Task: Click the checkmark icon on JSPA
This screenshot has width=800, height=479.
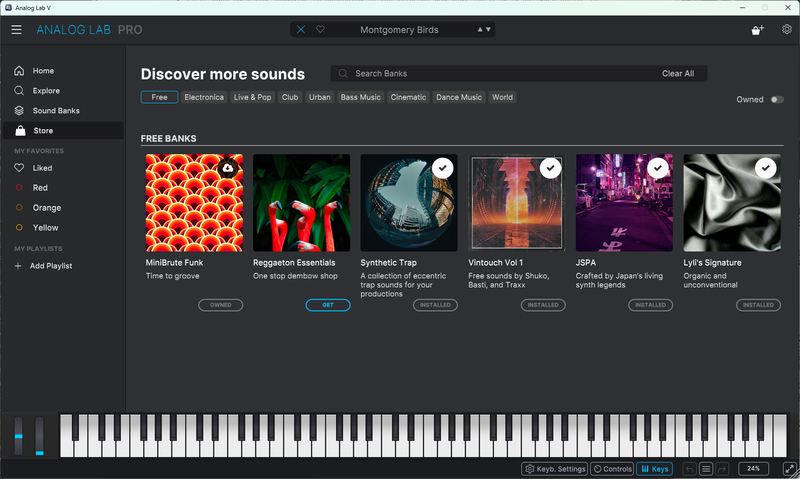Action: click(658, 168)
